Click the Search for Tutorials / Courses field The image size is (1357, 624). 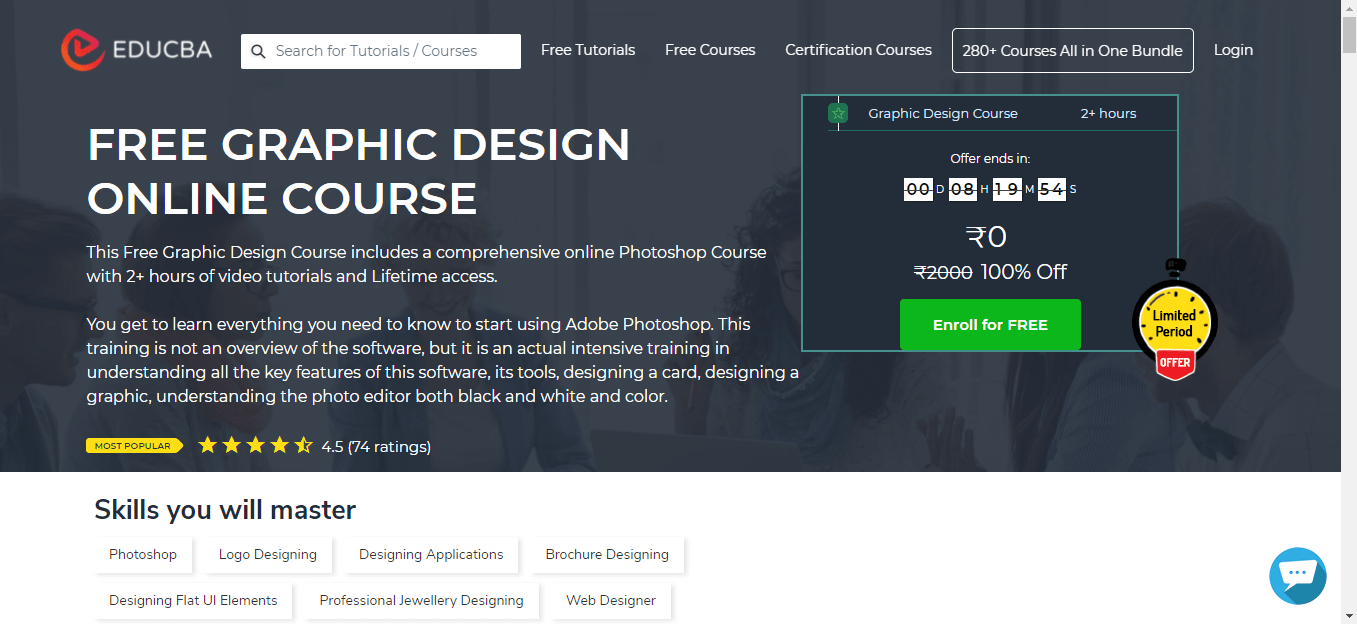pyautogui.click(x=381, y=51)
